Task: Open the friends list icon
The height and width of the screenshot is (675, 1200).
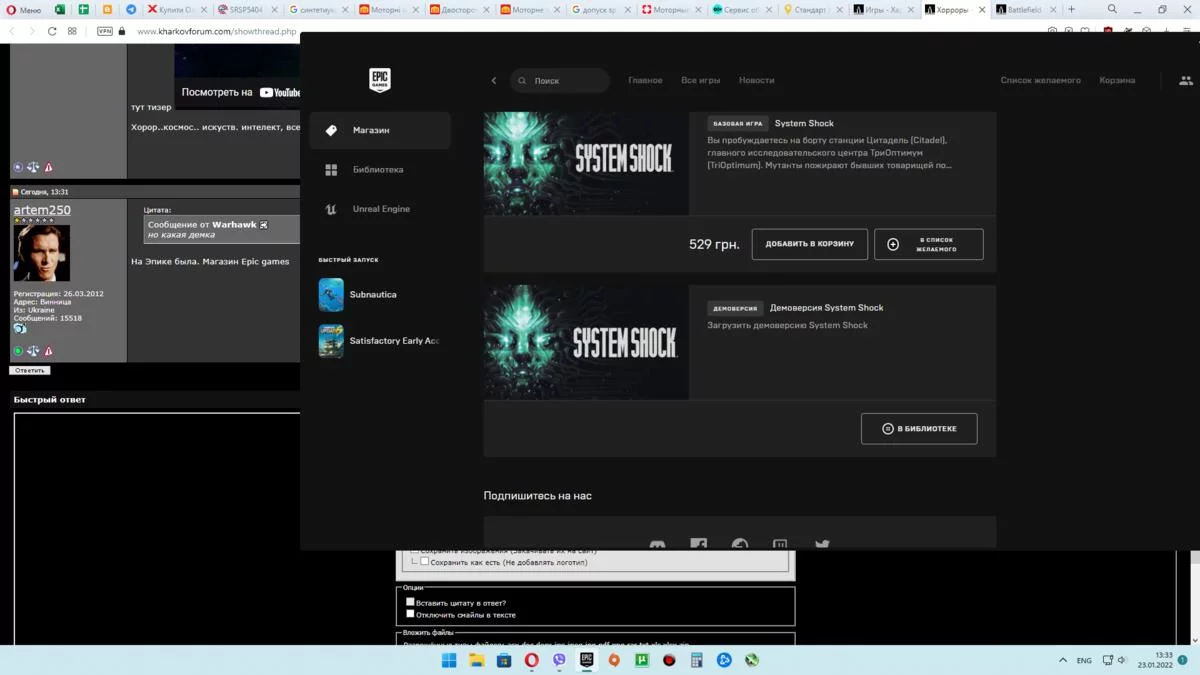Action: (1185, 81)
